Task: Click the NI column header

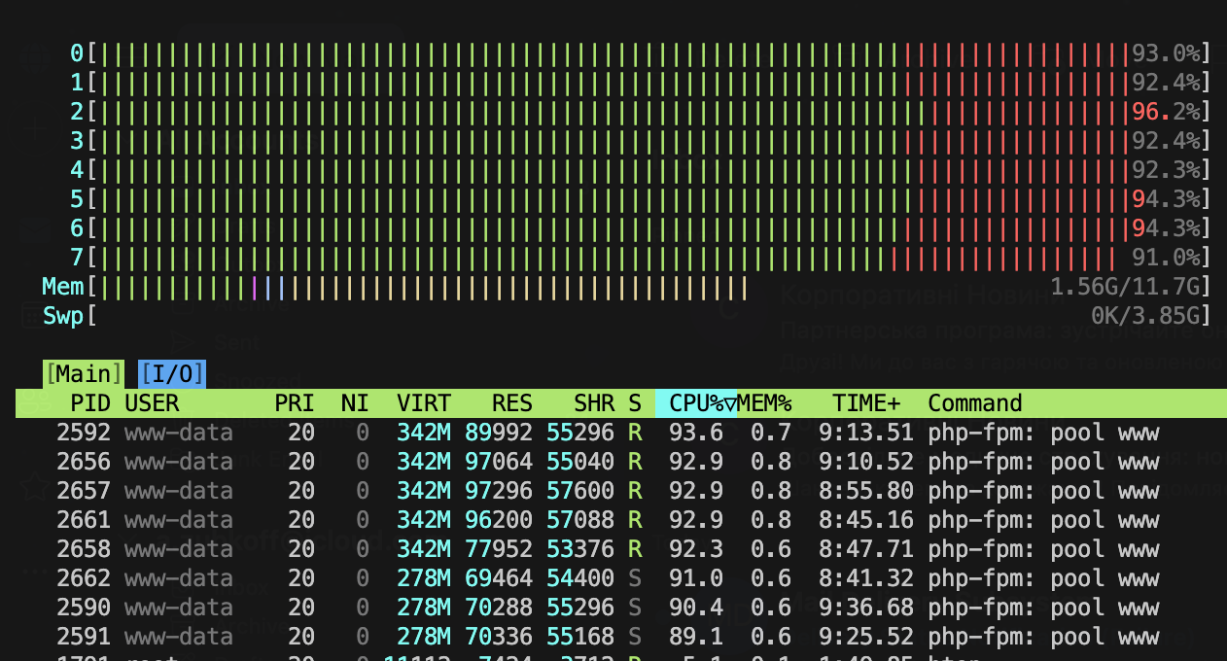Action: [355, 403]
